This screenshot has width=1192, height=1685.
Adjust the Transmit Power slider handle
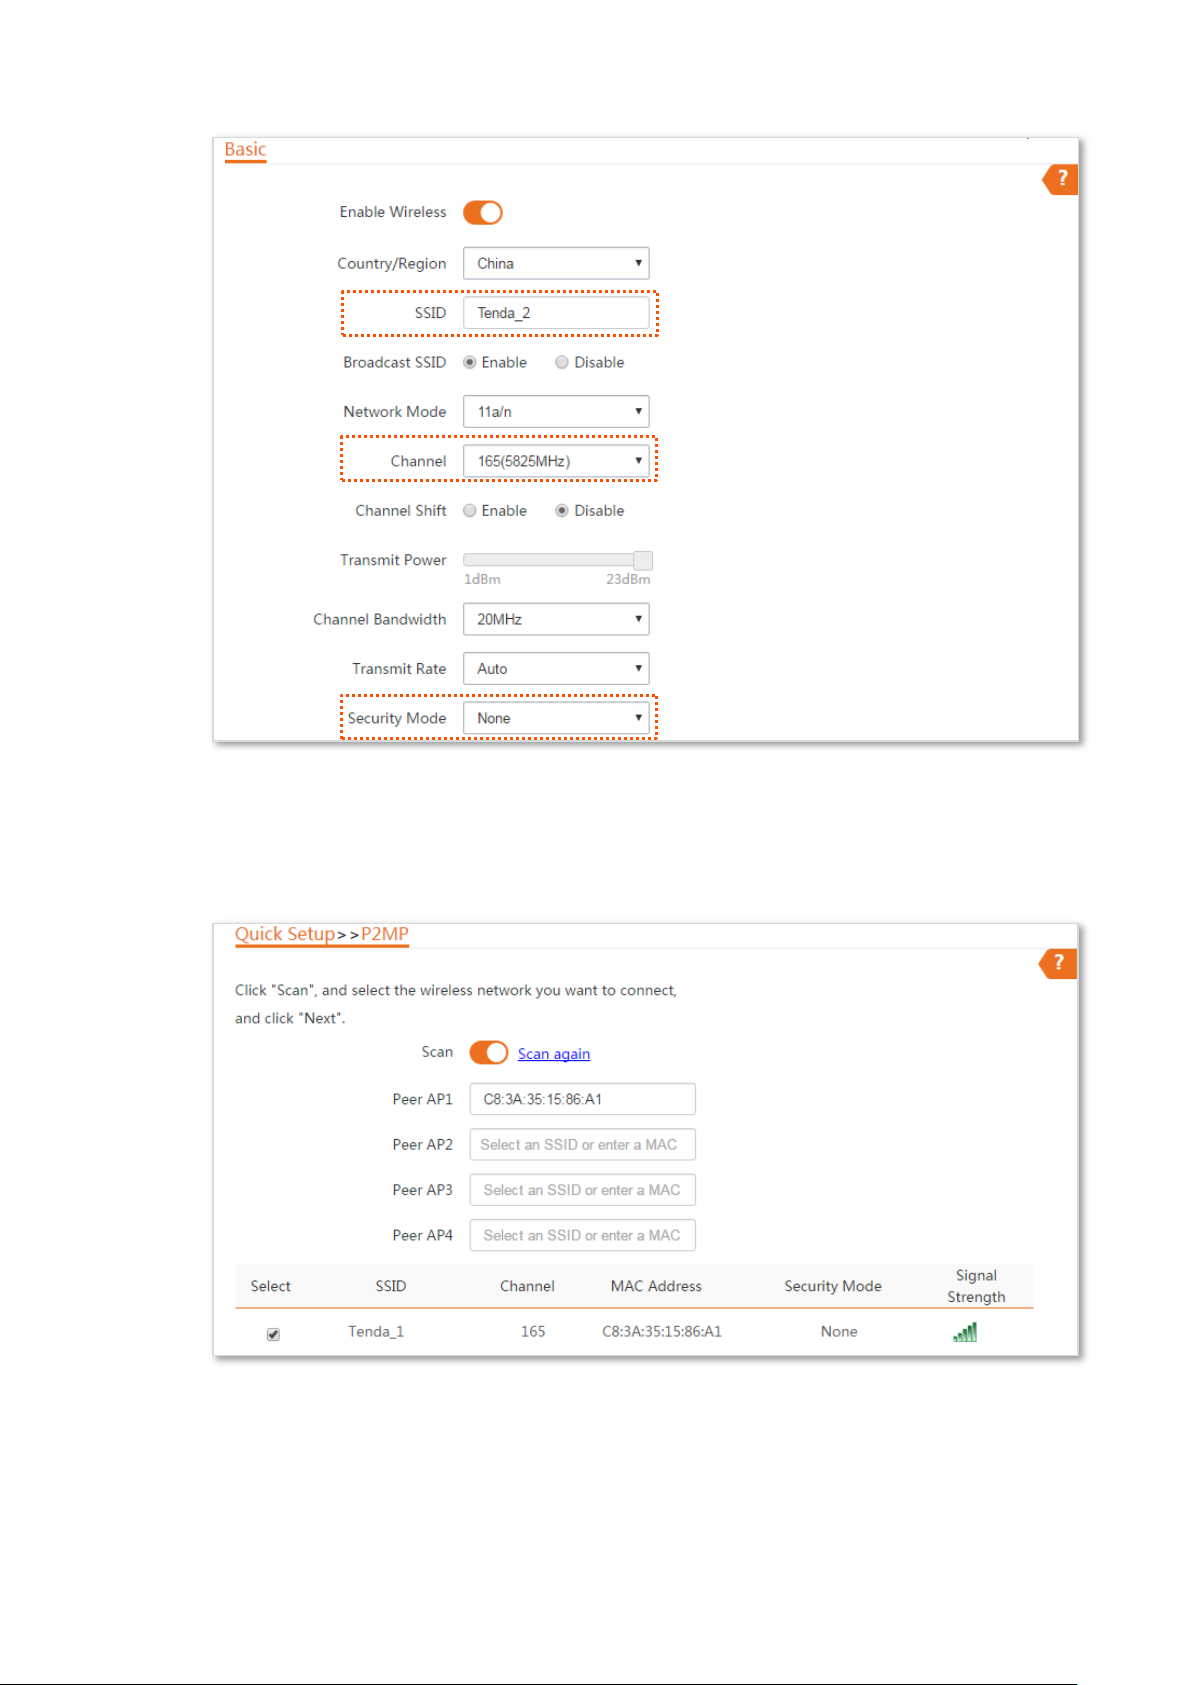tap(643, 560)
